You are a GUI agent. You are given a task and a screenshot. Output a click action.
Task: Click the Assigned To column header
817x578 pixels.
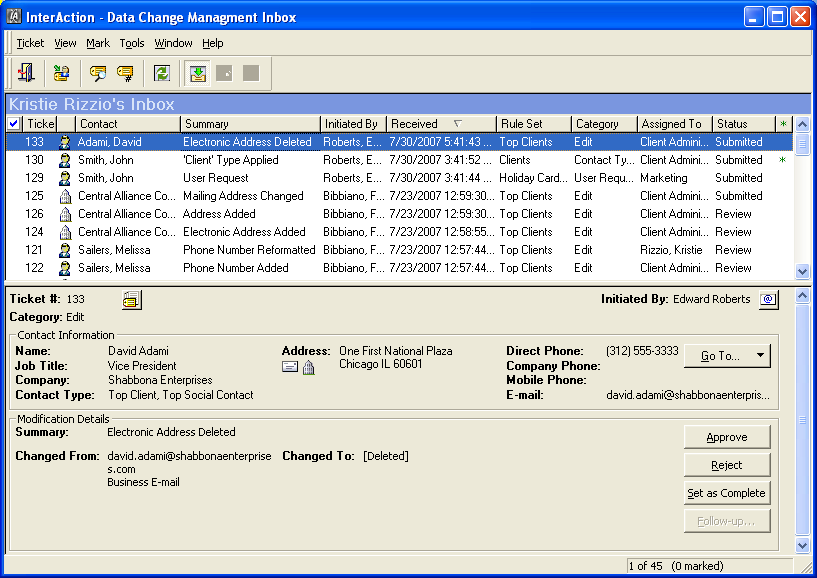675,124
